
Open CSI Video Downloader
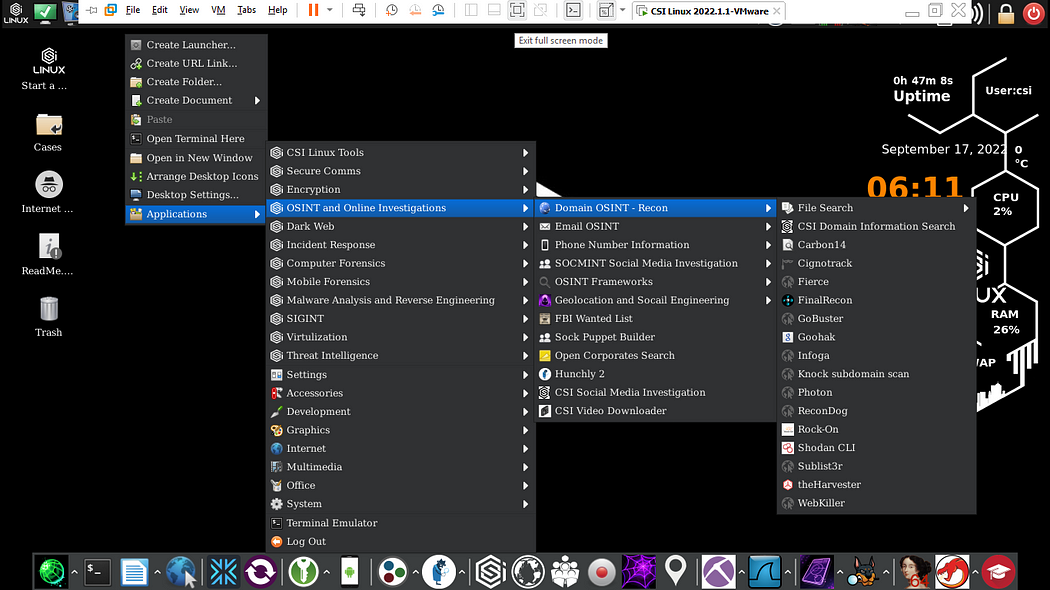pyautogui.click(x=656, y=411)
